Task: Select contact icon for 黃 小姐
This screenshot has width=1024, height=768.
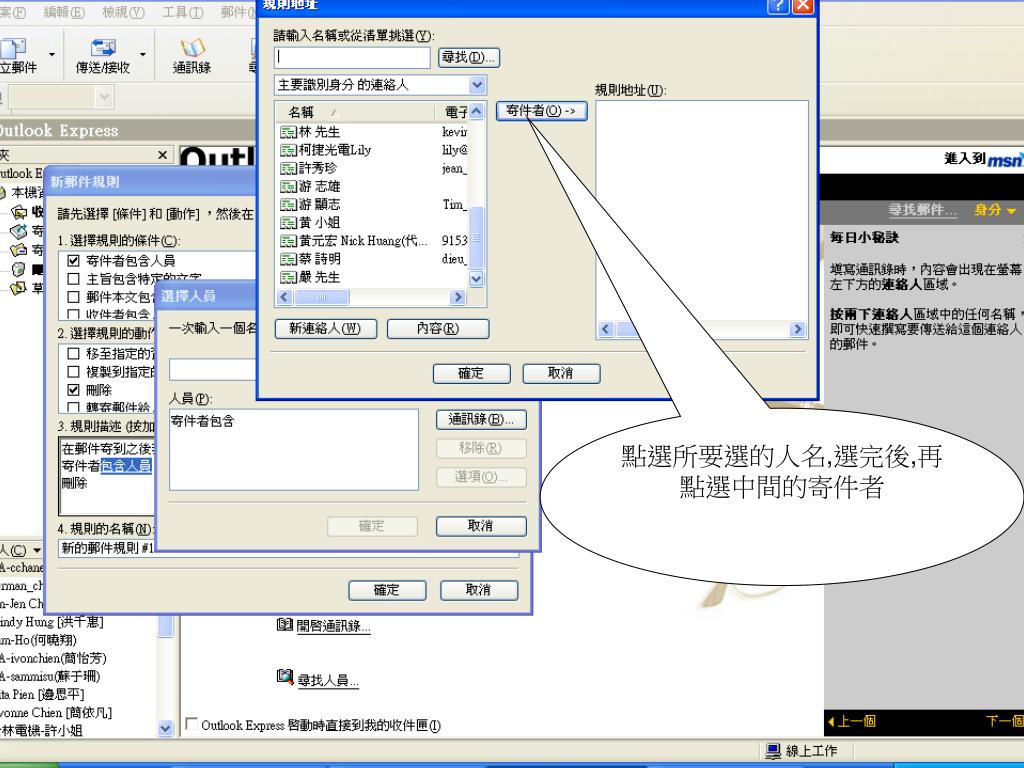Action: (x=288, y=223)
